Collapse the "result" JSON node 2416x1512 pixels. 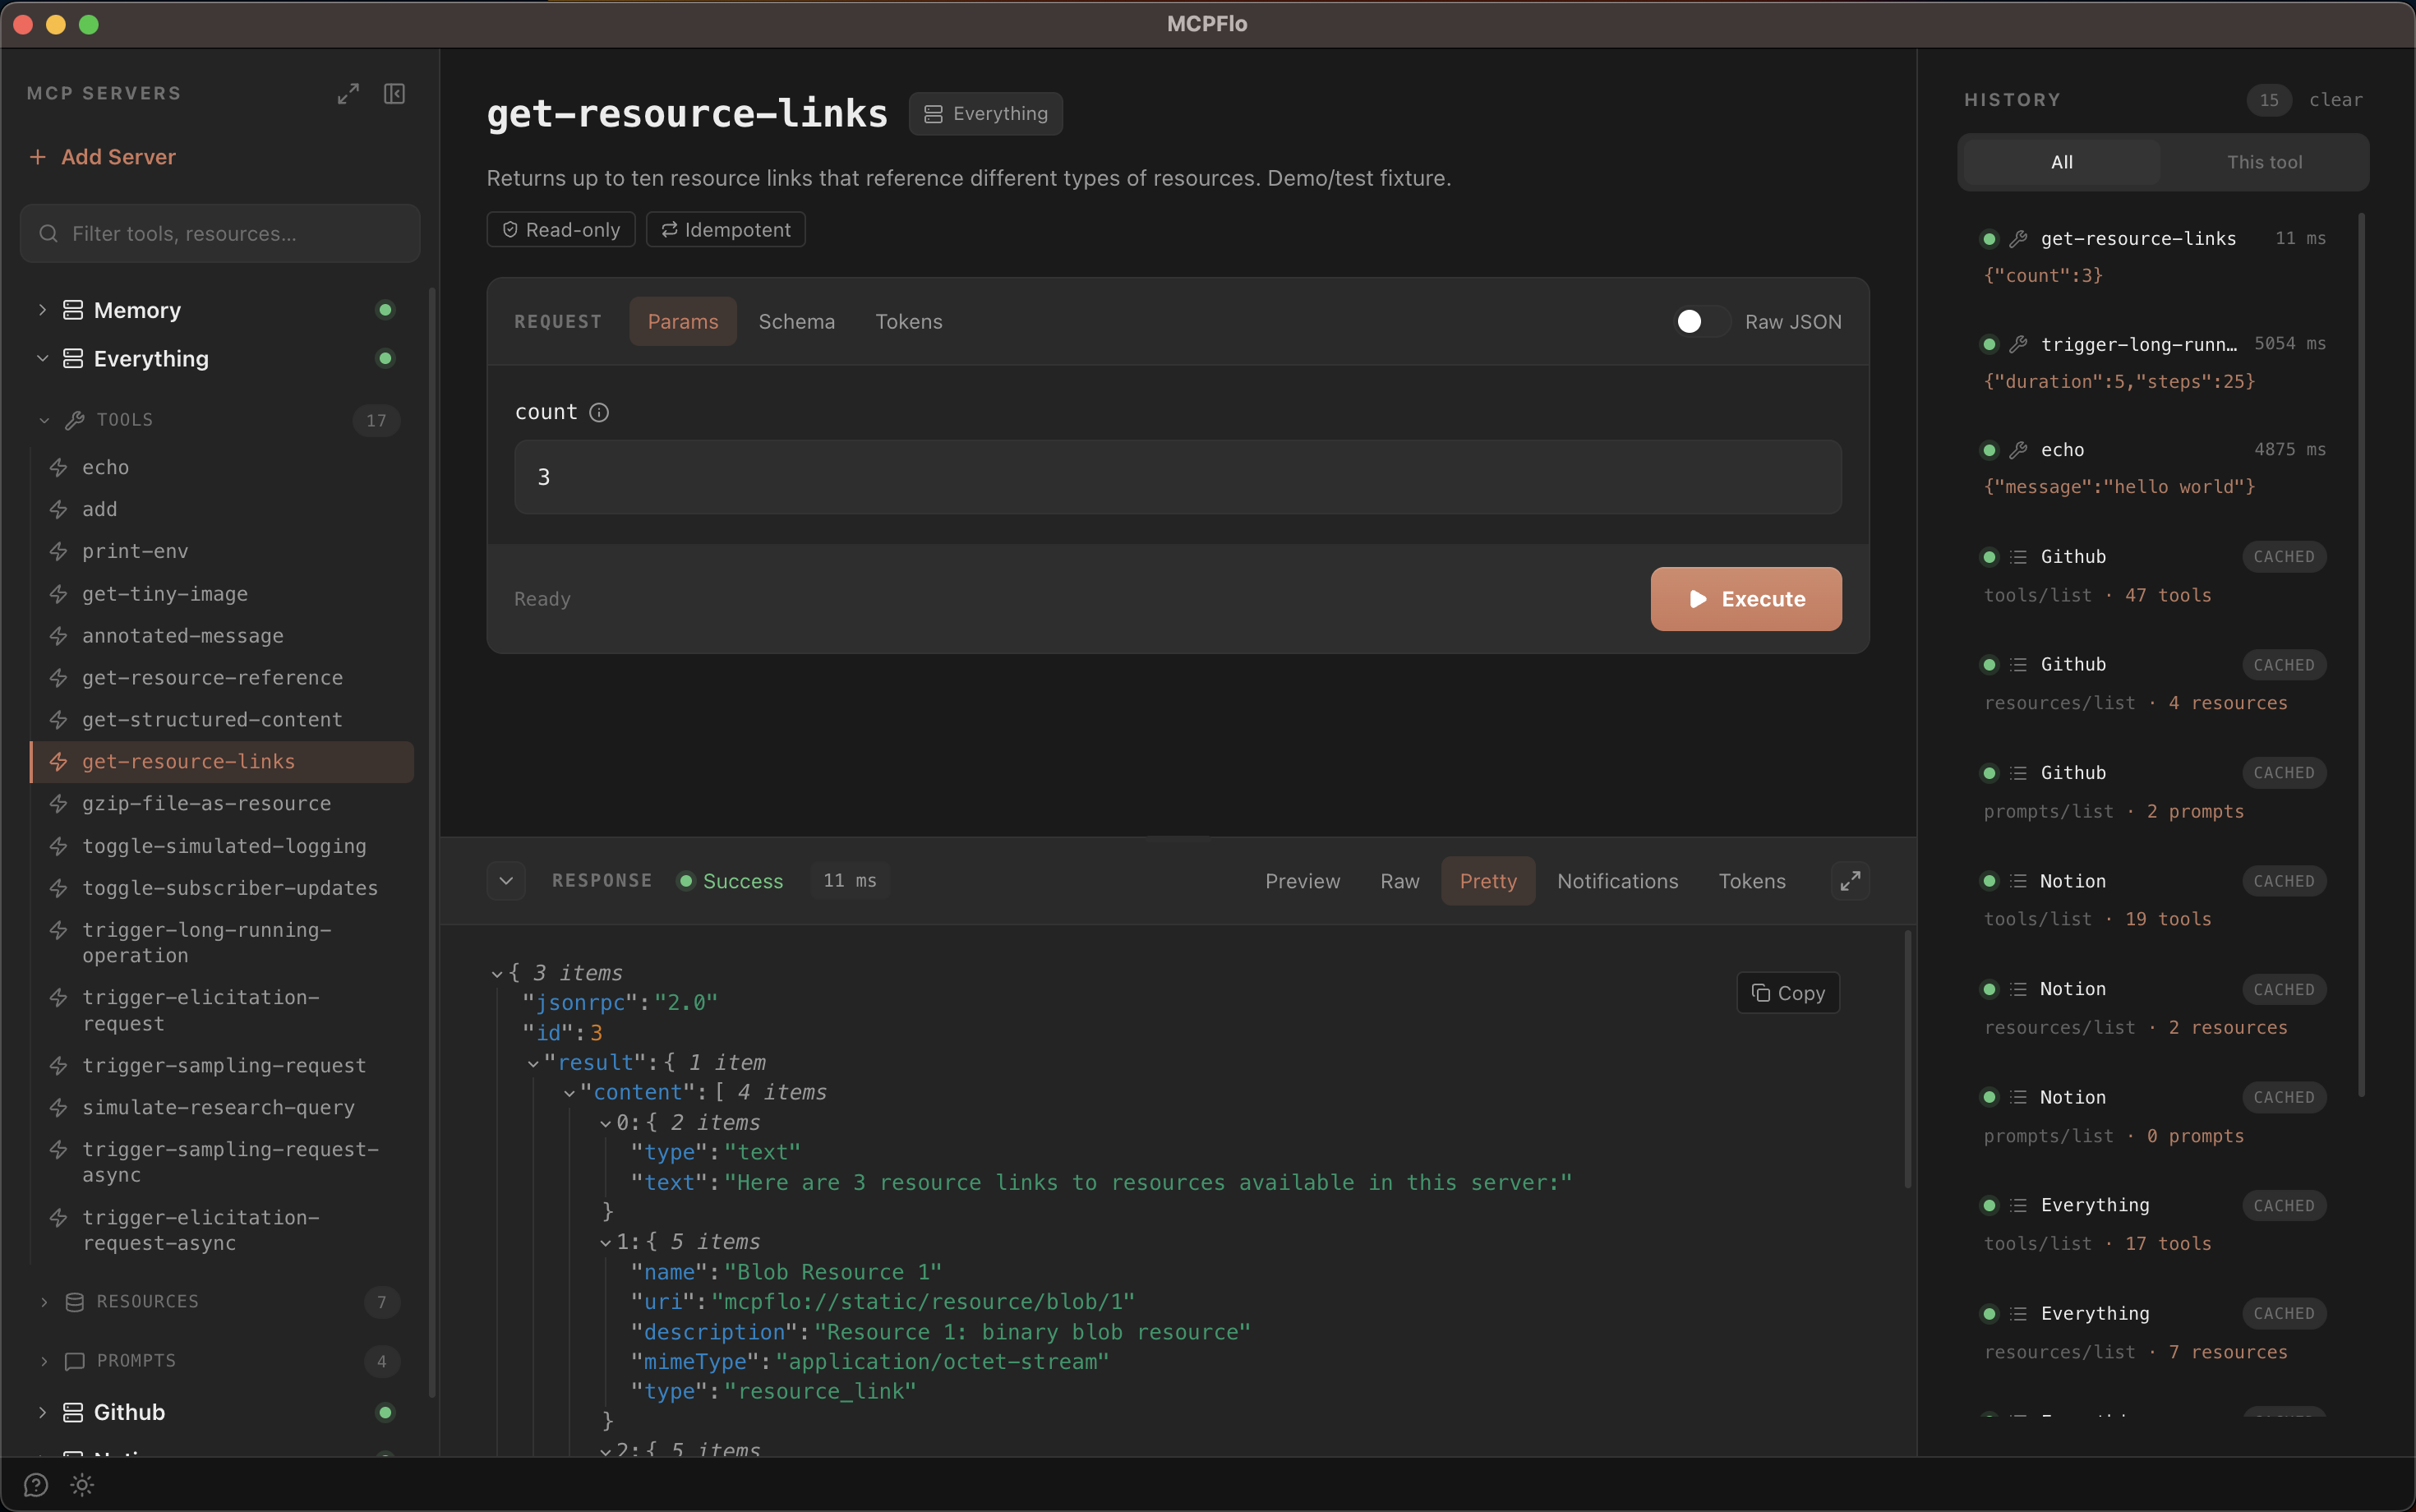533,1063
